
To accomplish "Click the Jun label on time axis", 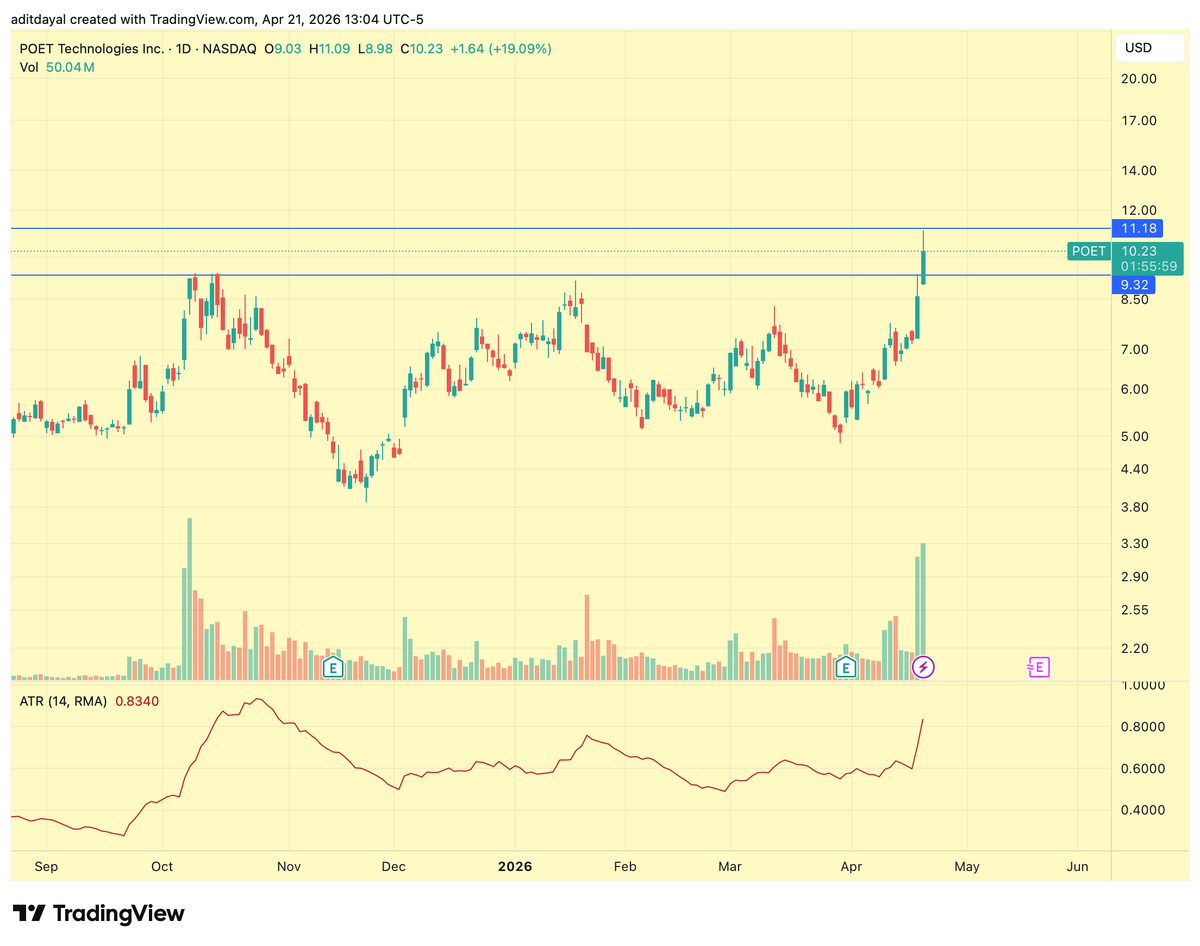I will 1078,867.
